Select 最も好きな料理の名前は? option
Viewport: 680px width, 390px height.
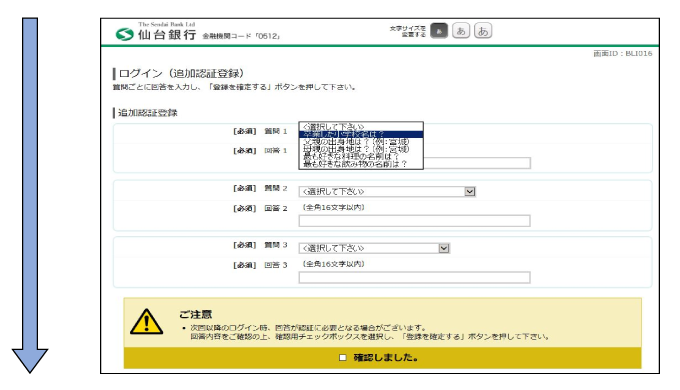(361, 157)
